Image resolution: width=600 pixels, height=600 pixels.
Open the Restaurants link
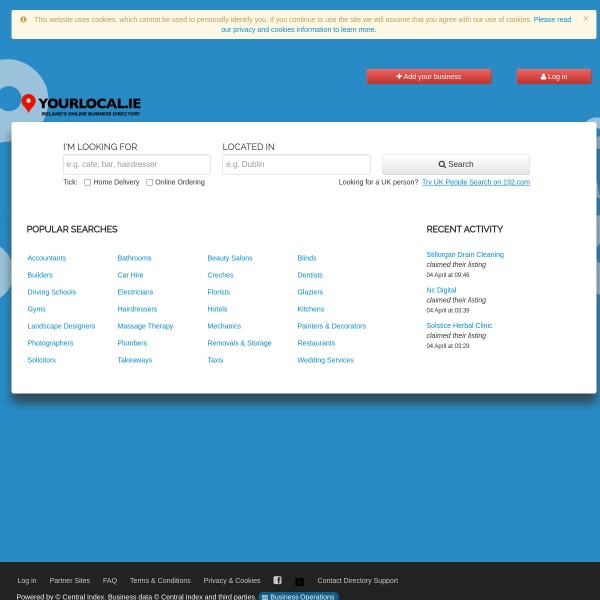pos(316,343)
